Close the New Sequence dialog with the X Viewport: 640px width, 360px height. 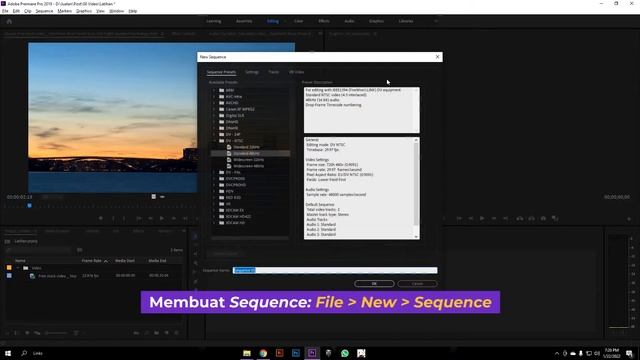tap(438, 57)
